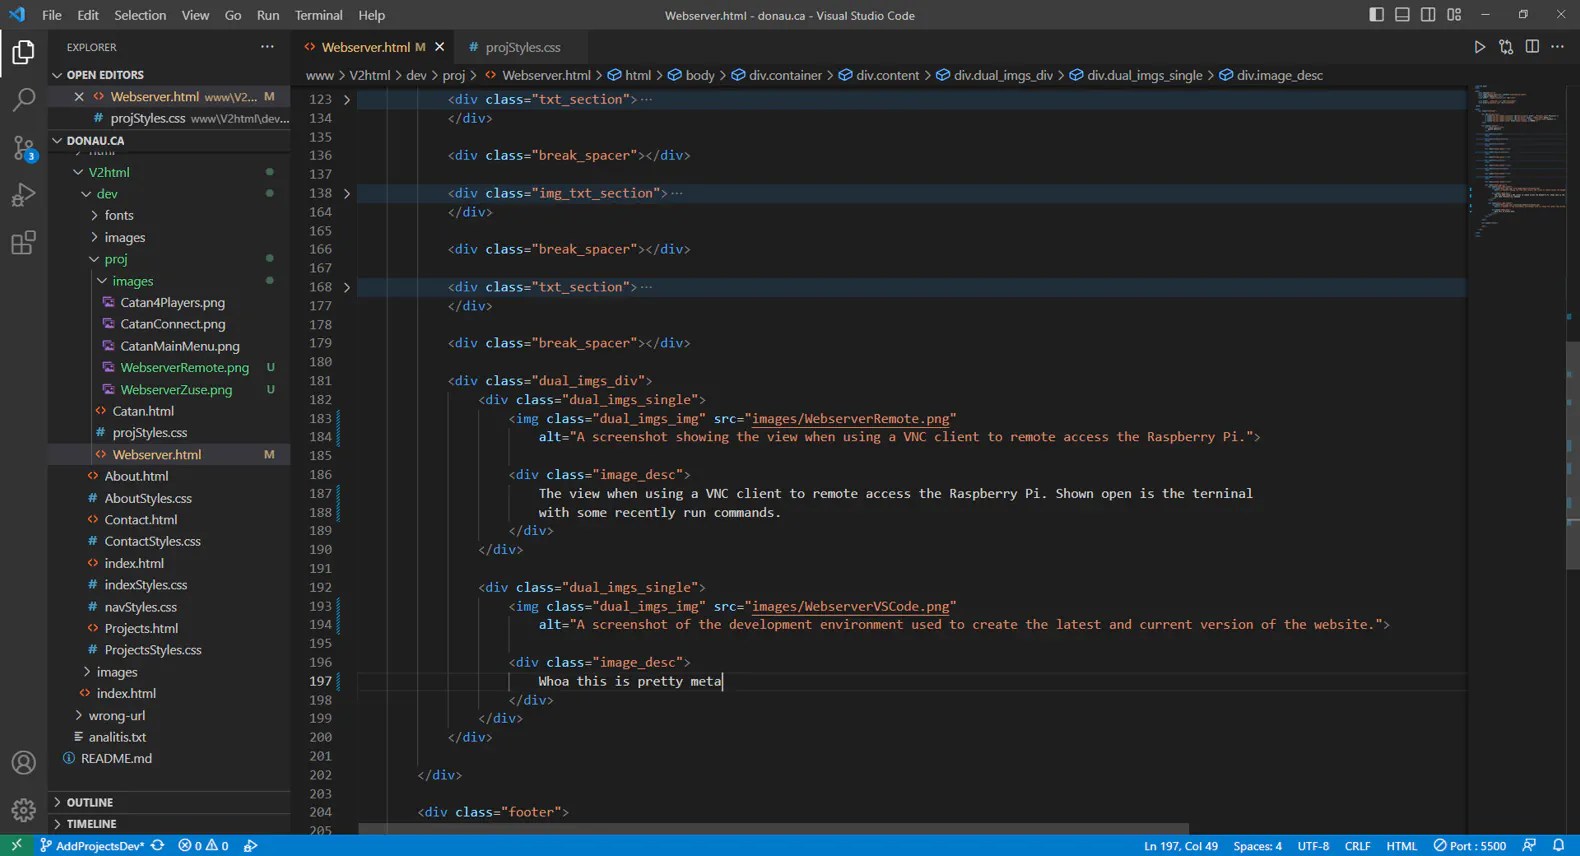The width and height of the screenshot is (1580, 856).
Task: Open Catan.html in the file explorer
Action: coord(143,411)
